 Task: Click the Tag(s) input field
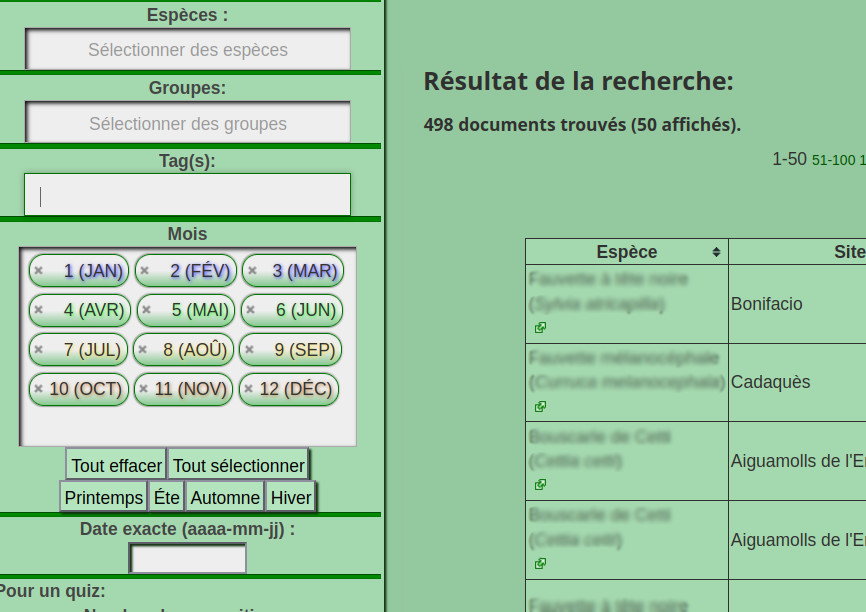pyautogui.click(x=188, y=195)
